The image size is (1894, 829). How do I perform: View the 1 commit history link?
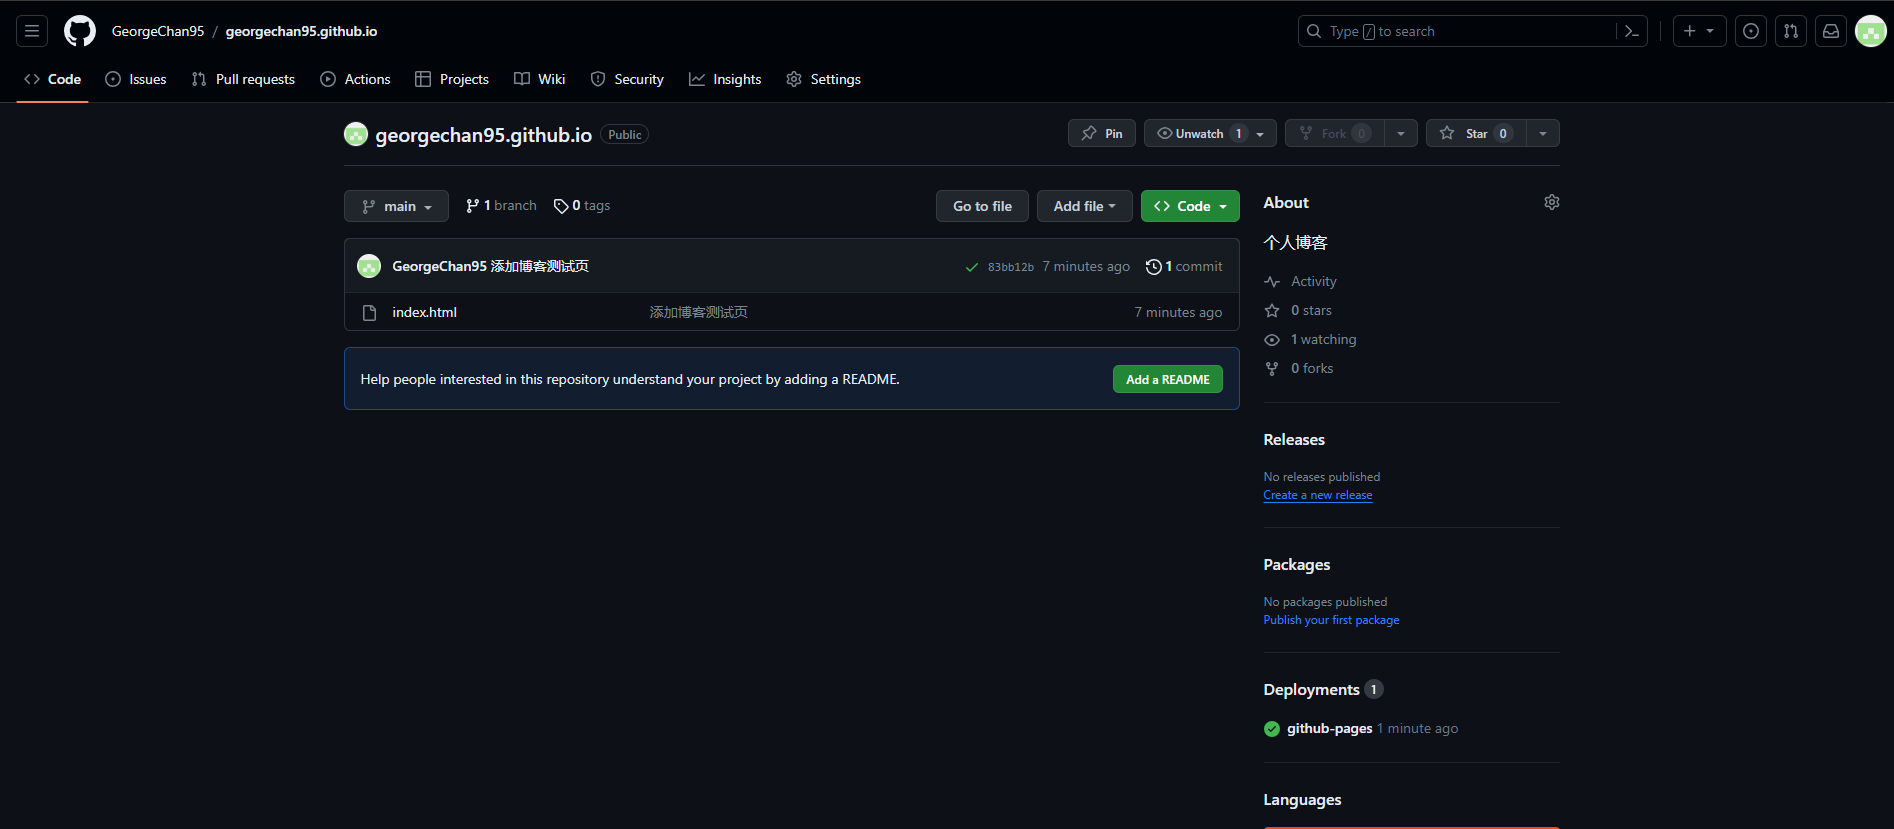[x=1184, y=266]
